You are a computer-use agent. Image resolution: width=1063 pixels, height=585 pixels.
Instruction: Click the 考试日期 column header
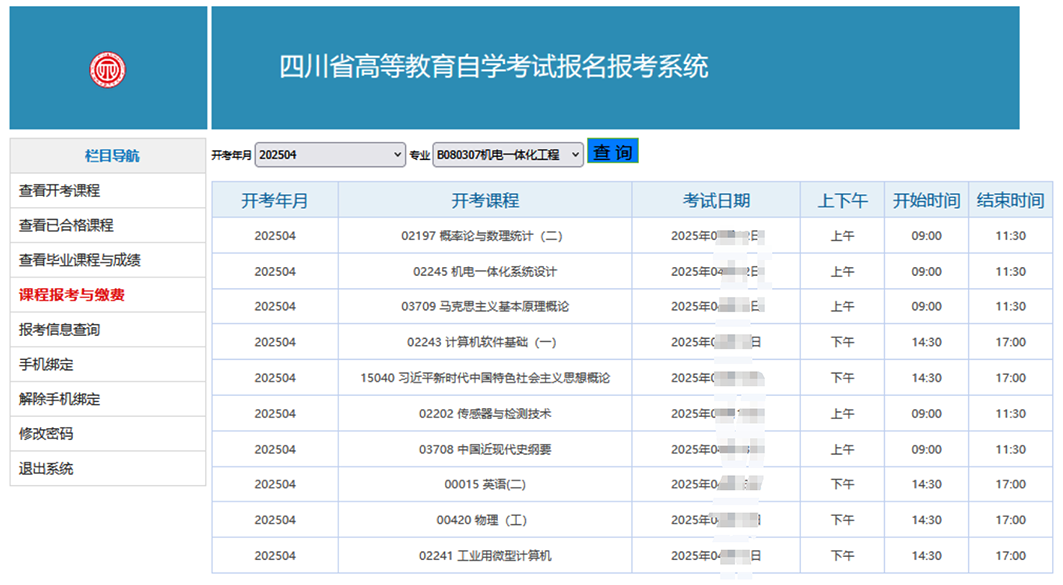(716, 200)
